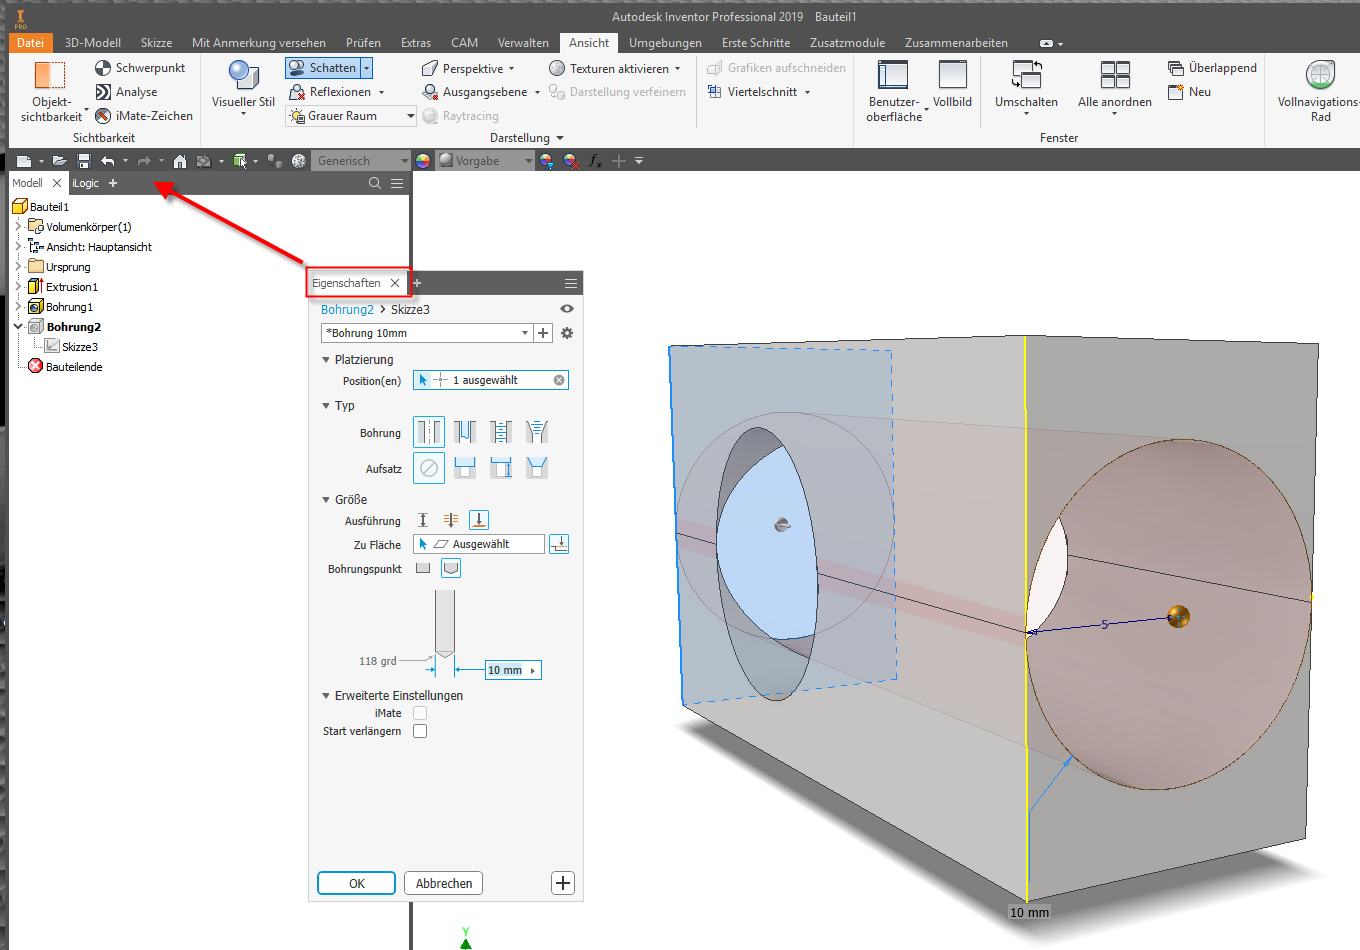The image size is (1360, 950).
Task: Open the Objektsichtbarkeit visibility tool
Action: coord(50,90)
